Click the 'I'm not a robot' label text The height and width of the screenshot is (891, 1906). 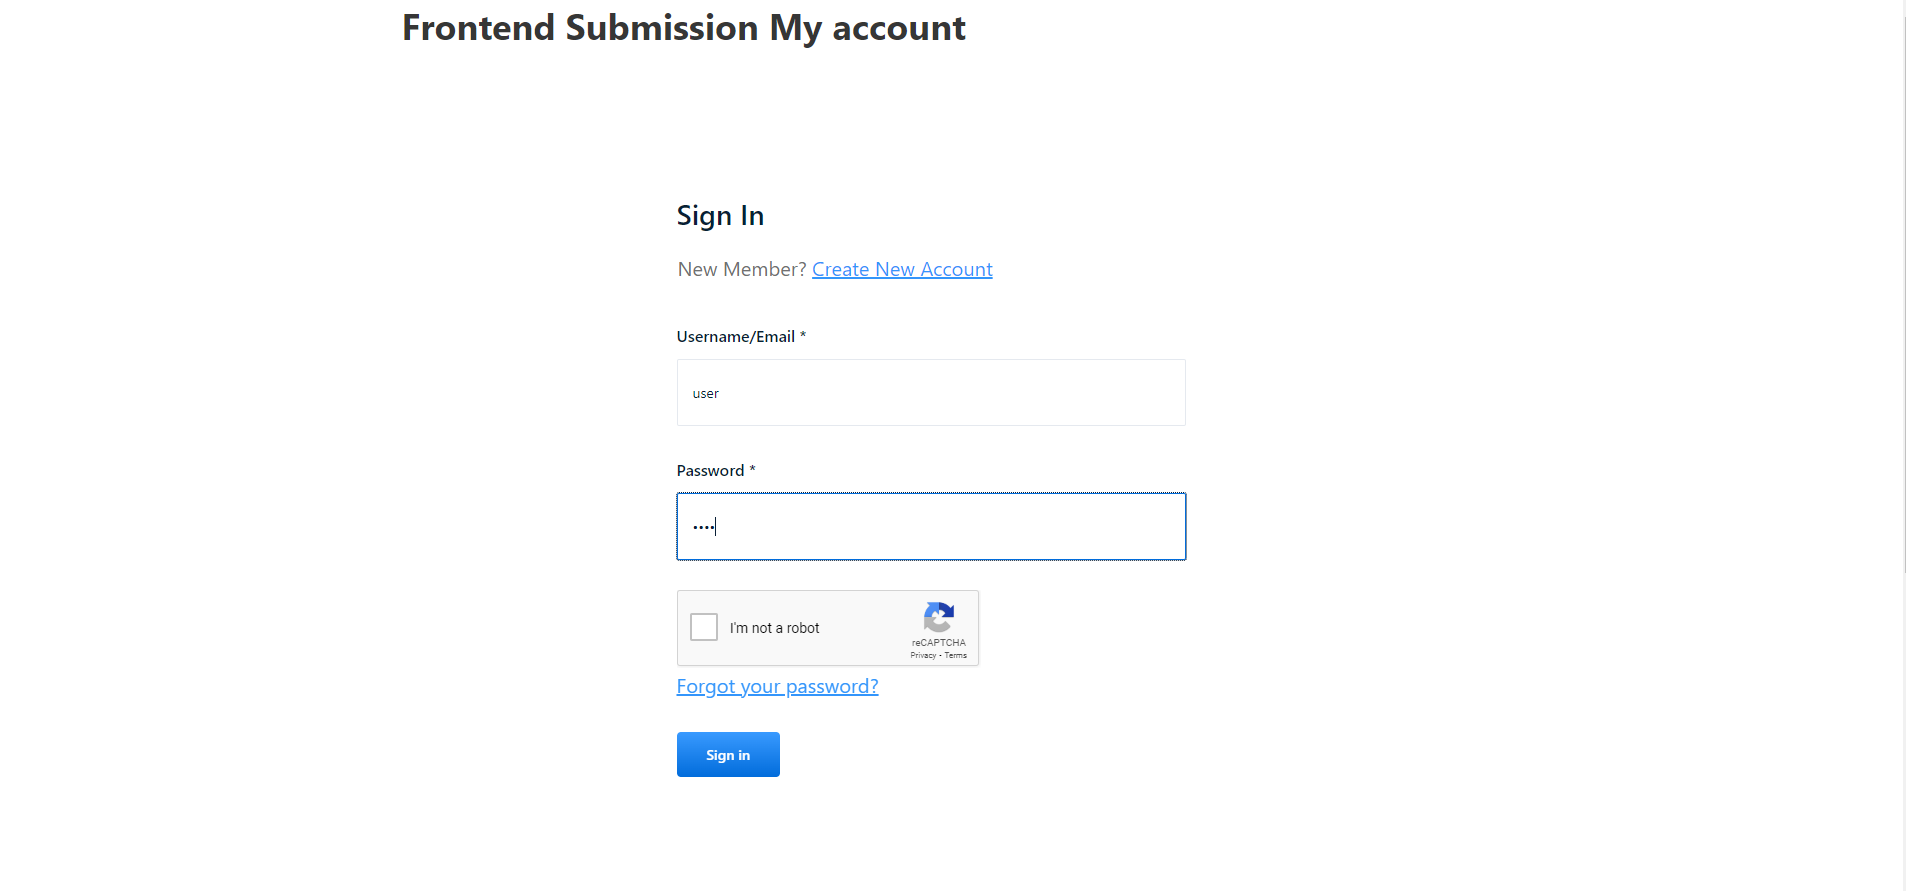pos(778,627)
